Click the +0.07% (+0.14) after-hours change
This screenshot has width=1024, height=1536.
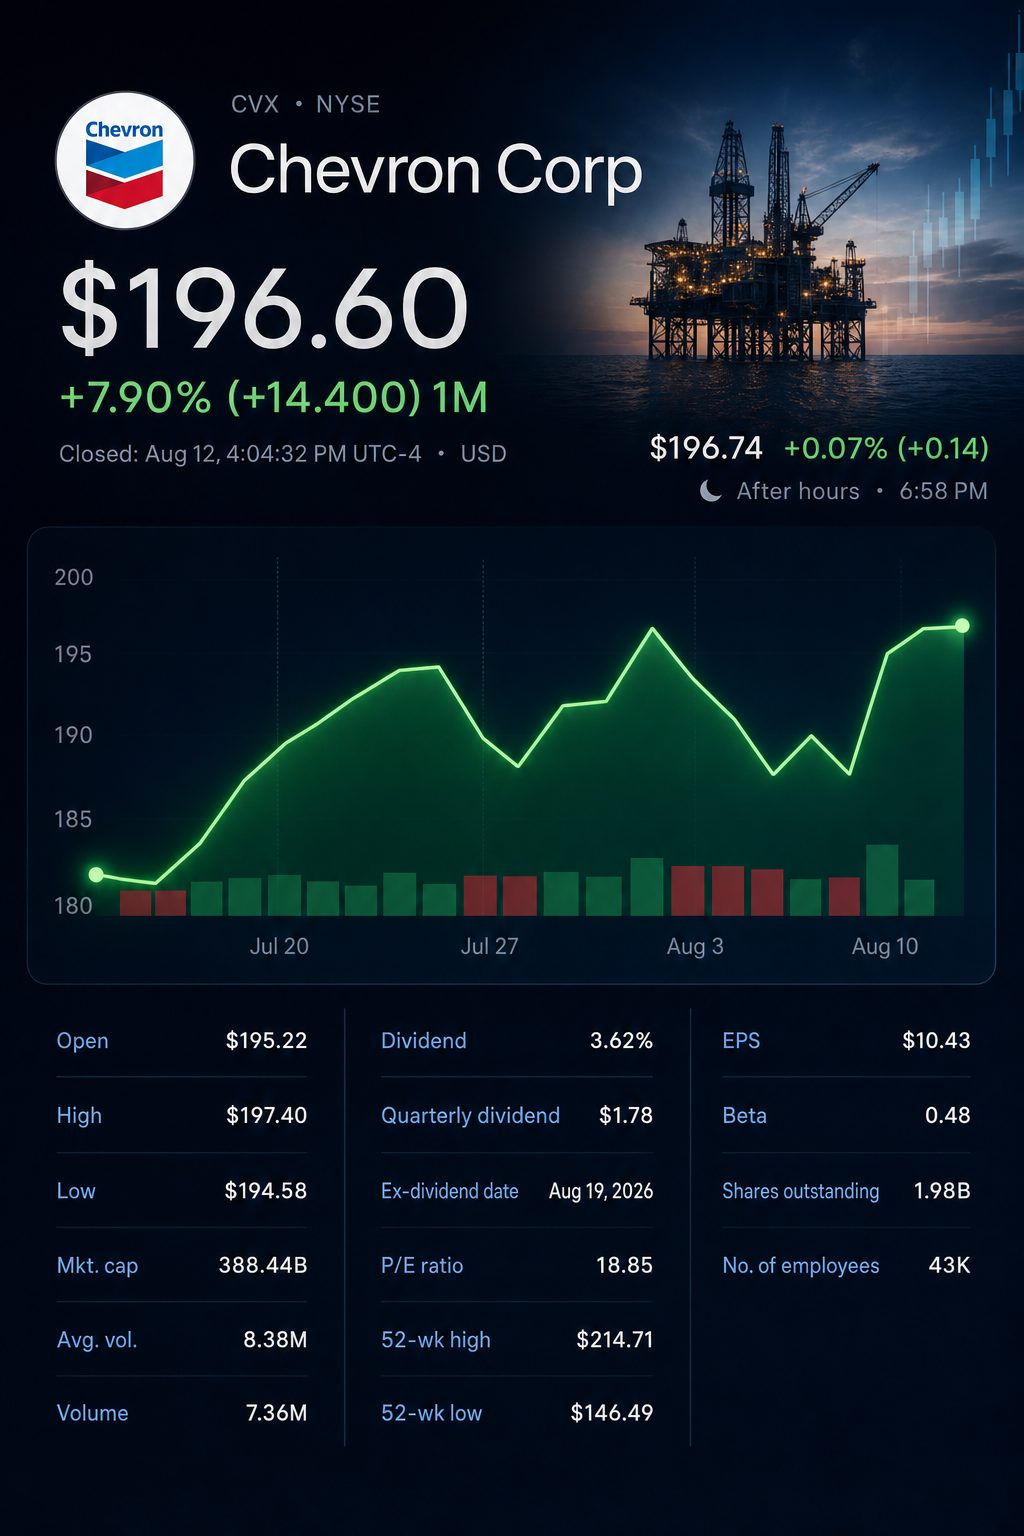click(886, 448)
